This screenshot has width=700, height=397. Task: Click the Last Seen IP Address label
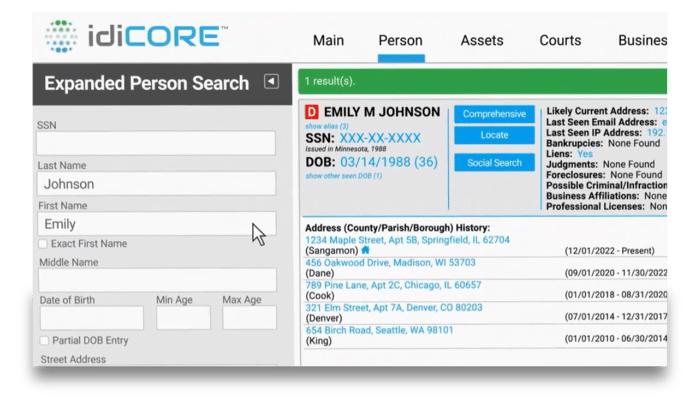[594, 133]
